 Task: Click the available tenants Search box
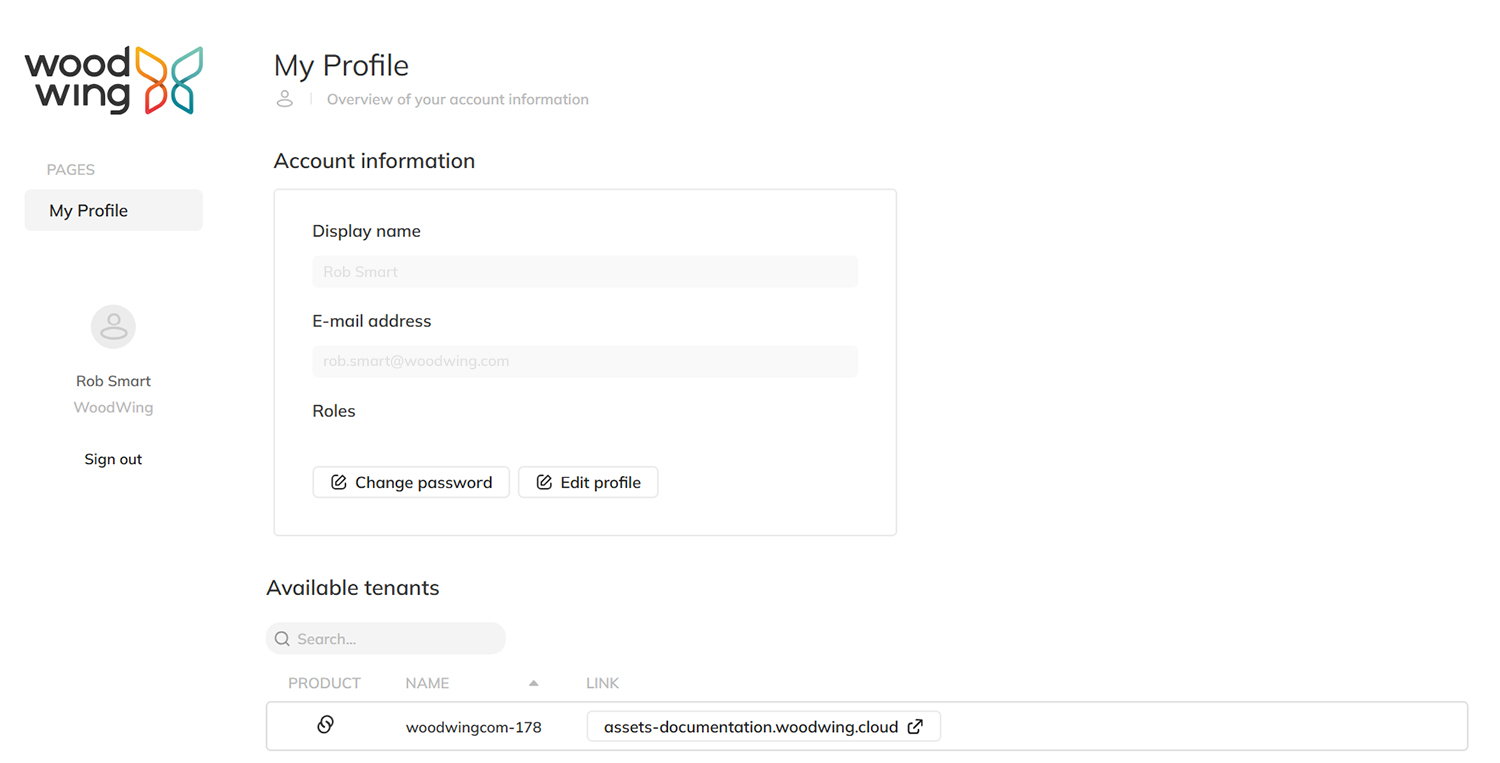tap(386, 639)
